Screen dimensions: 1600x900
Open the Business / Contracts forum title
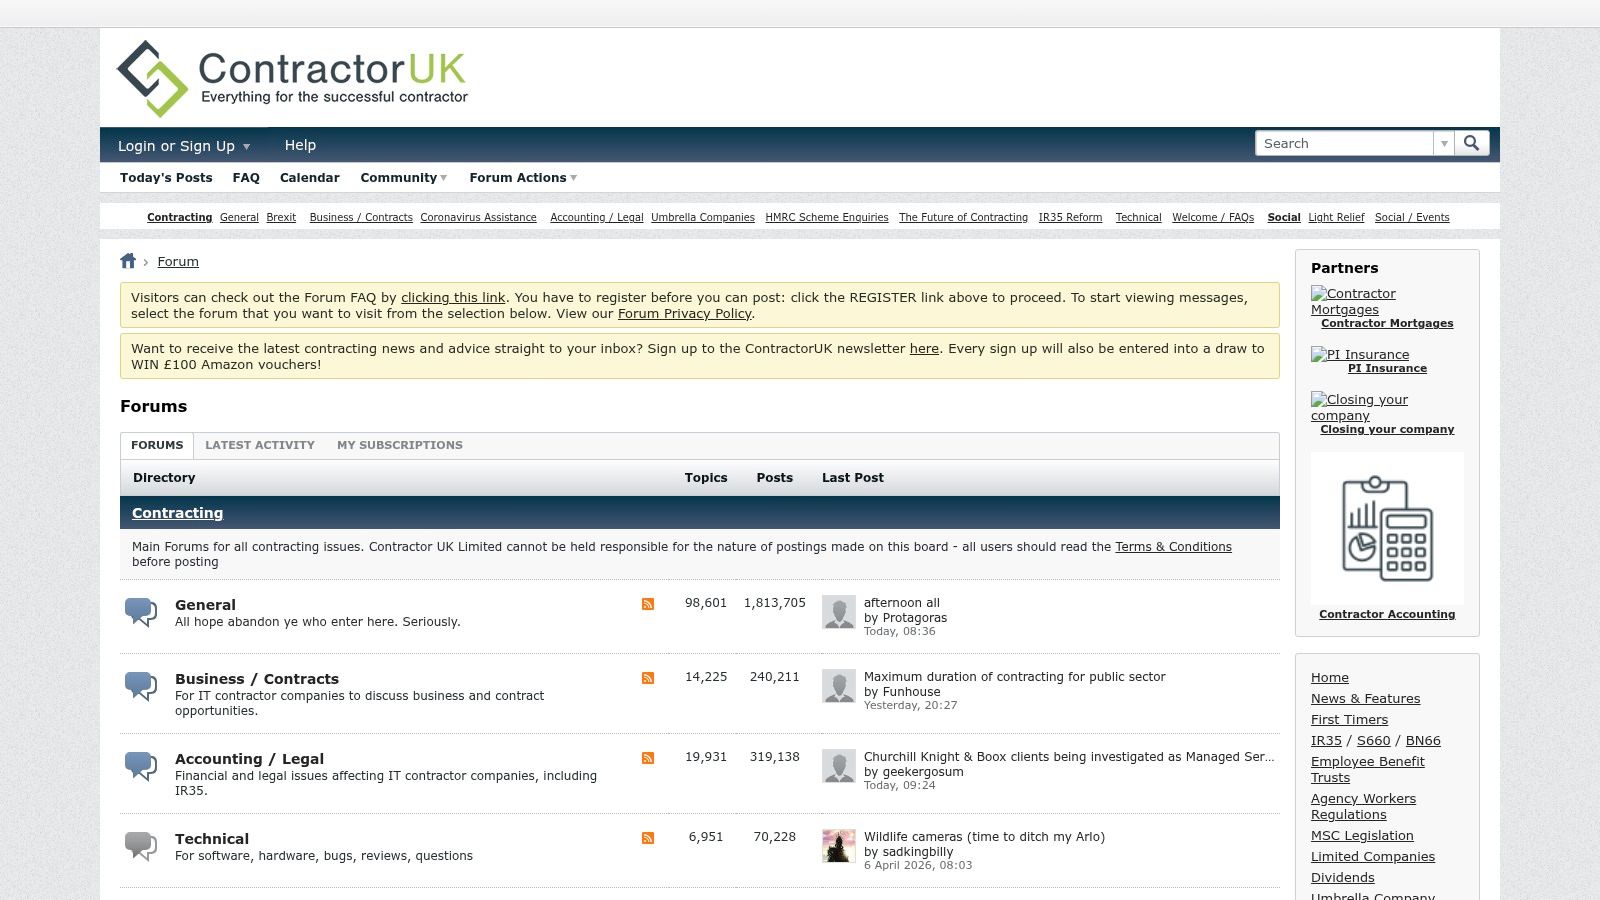[x=257, y=679]
